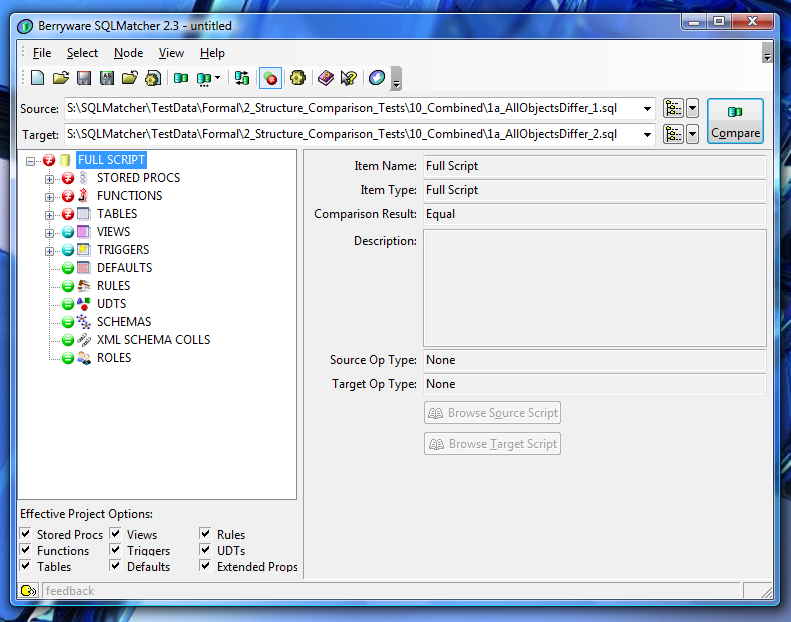Click the Save As disk icon

(x=107, y=78)
